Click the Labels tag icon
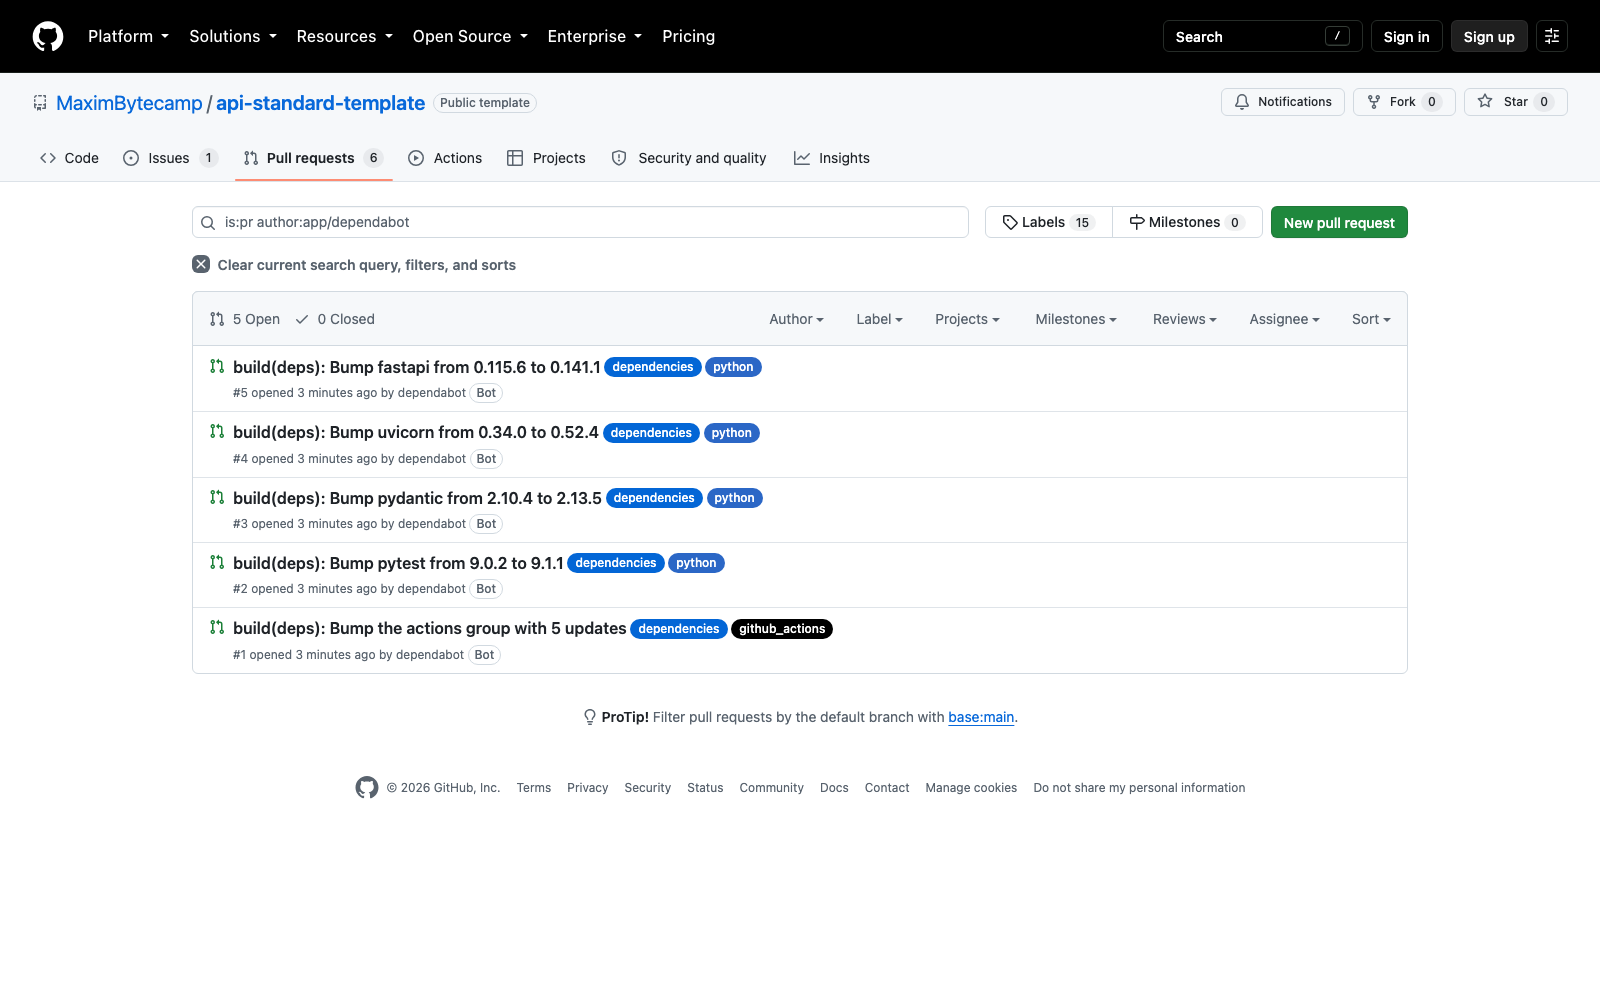 click(1010, 222)
